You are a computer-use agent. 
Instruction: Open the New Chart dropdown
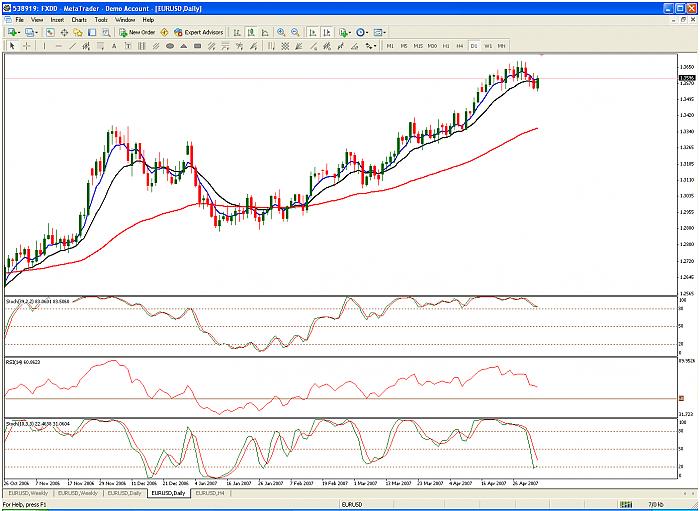[14, 33]
